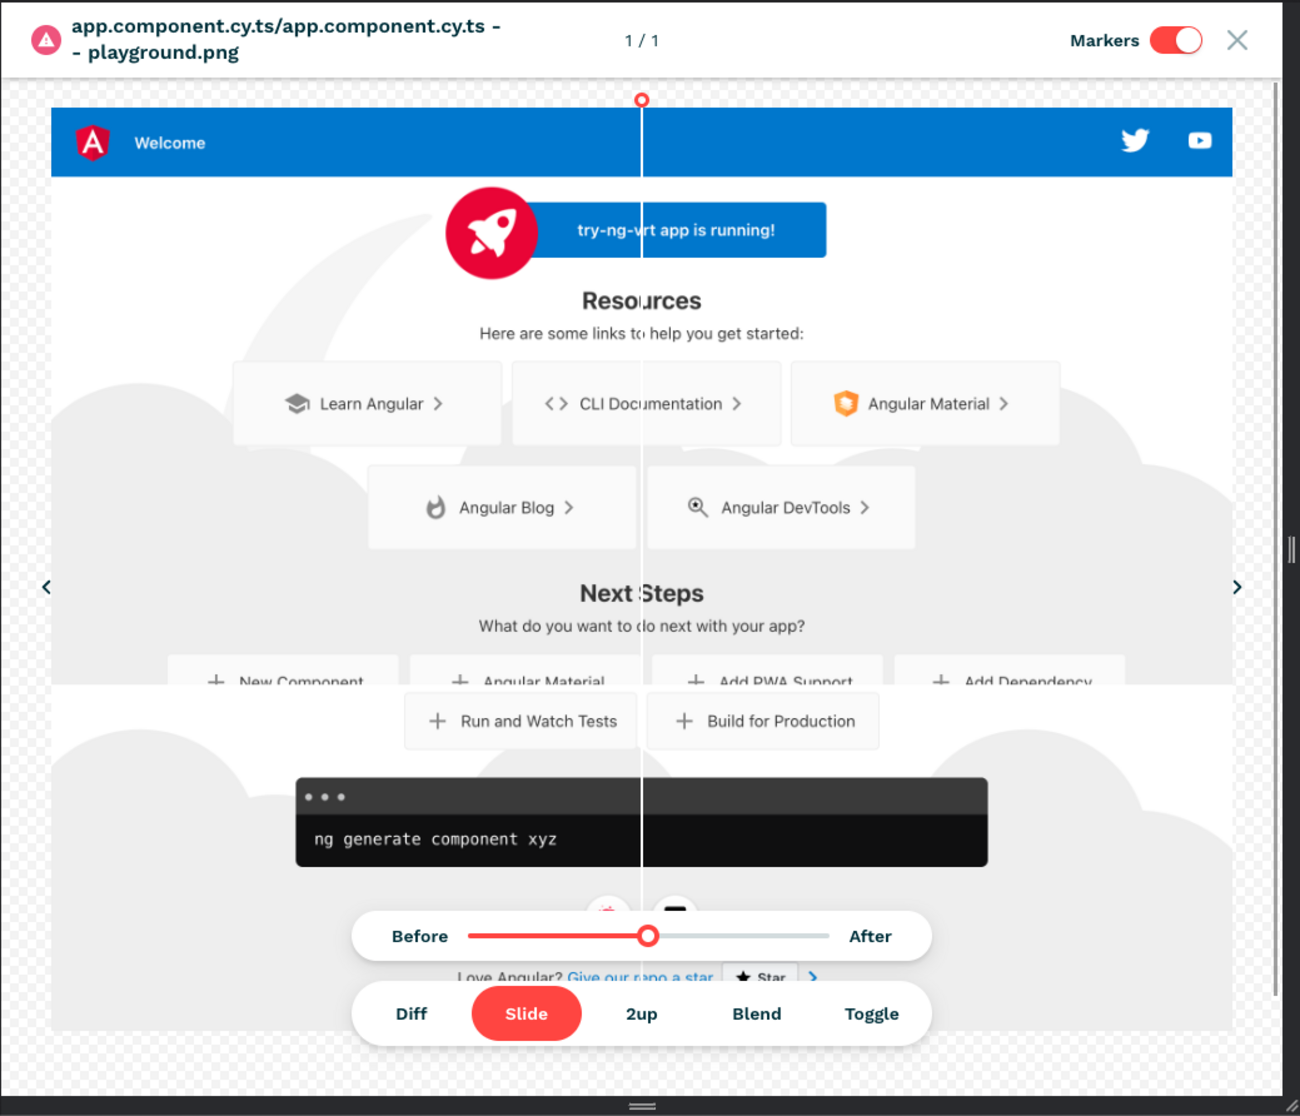1300x1116 pixels.
Task: Click the 1 / 1 page counter
Action: click(x=642, y=41)
